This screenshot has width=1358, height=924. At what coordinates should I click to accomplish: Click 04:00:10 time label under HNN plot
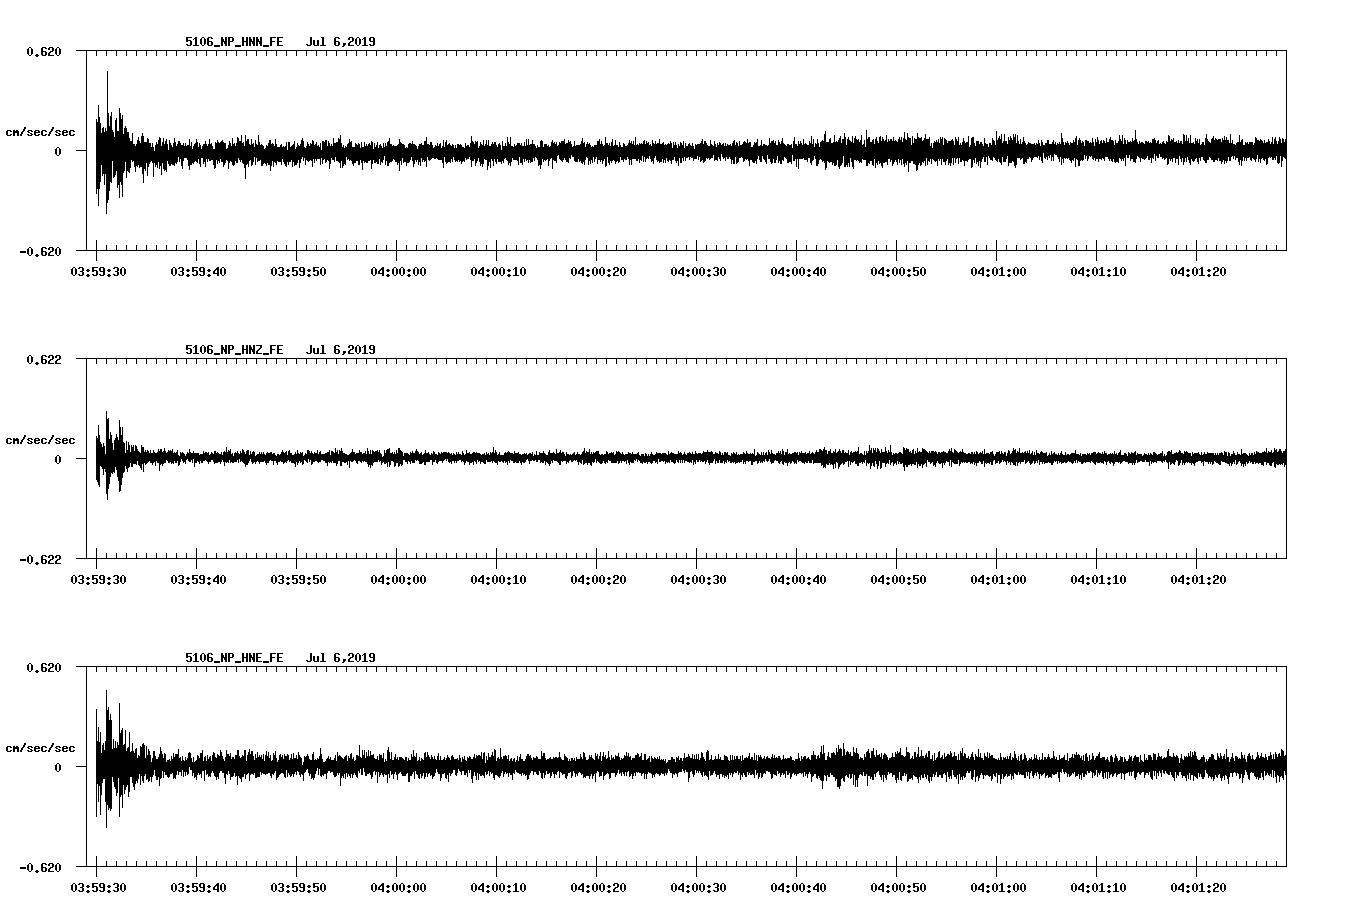click(498, 271)
